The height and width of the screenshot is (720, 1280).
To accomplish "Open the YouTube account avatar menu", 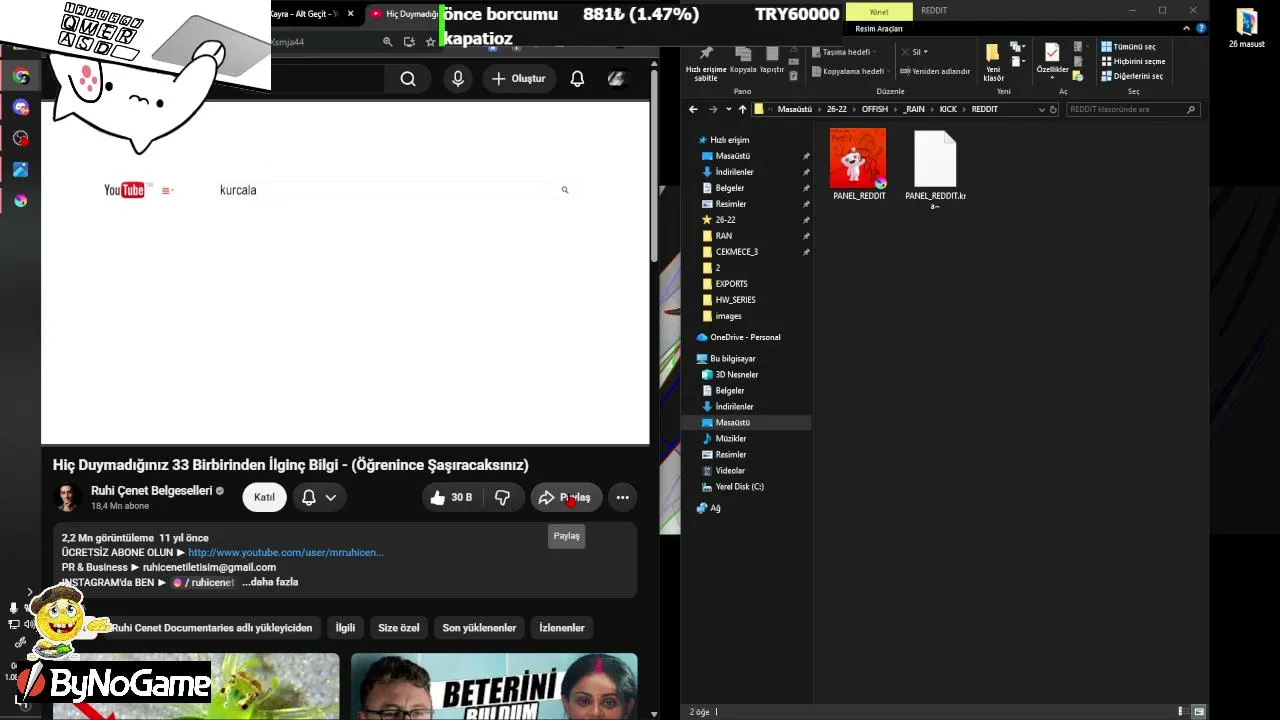I will tap(618, 79).
